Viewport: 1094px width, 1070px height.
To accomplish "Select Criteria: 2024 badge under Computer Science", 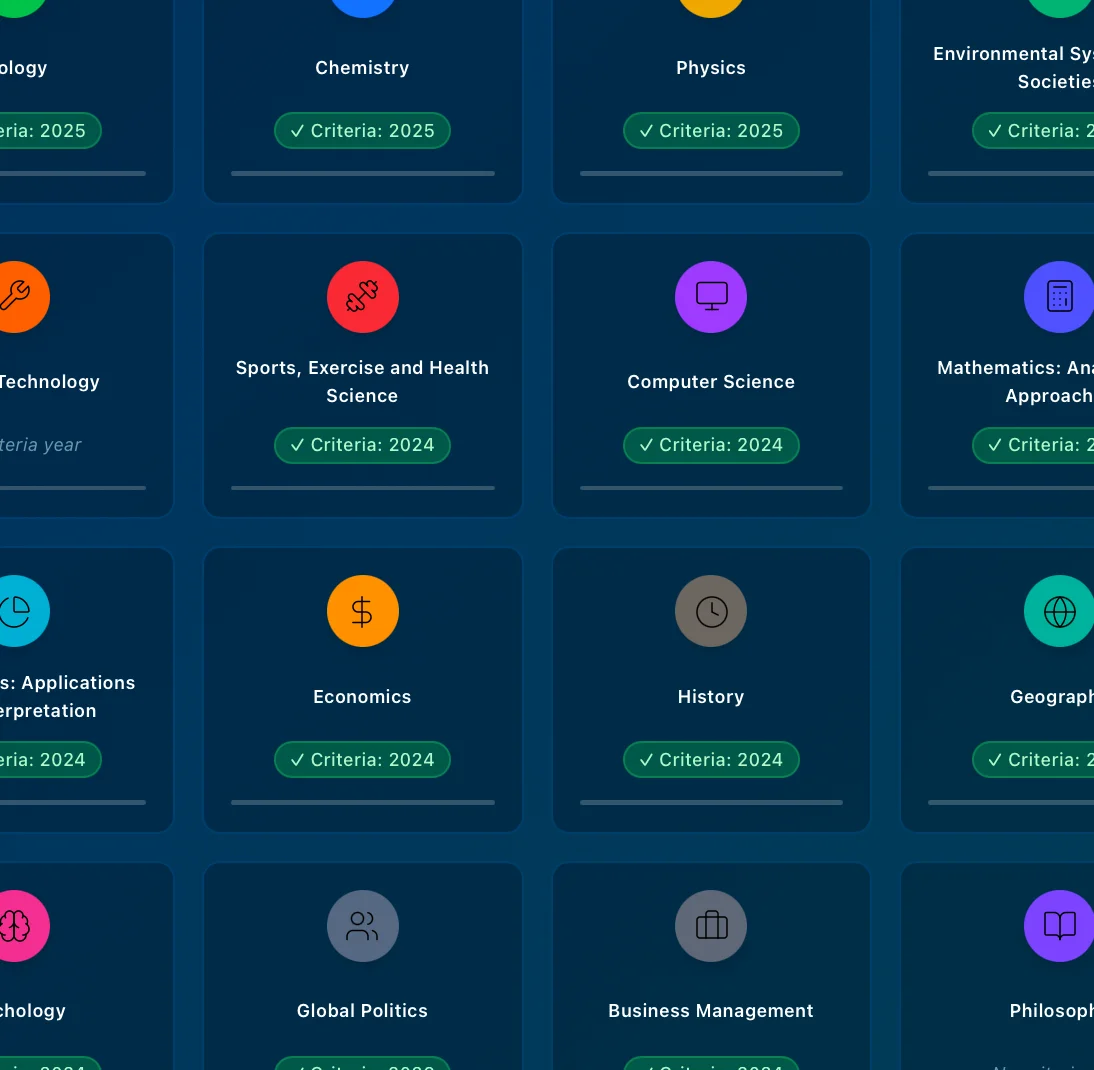I will coord(711,445).
